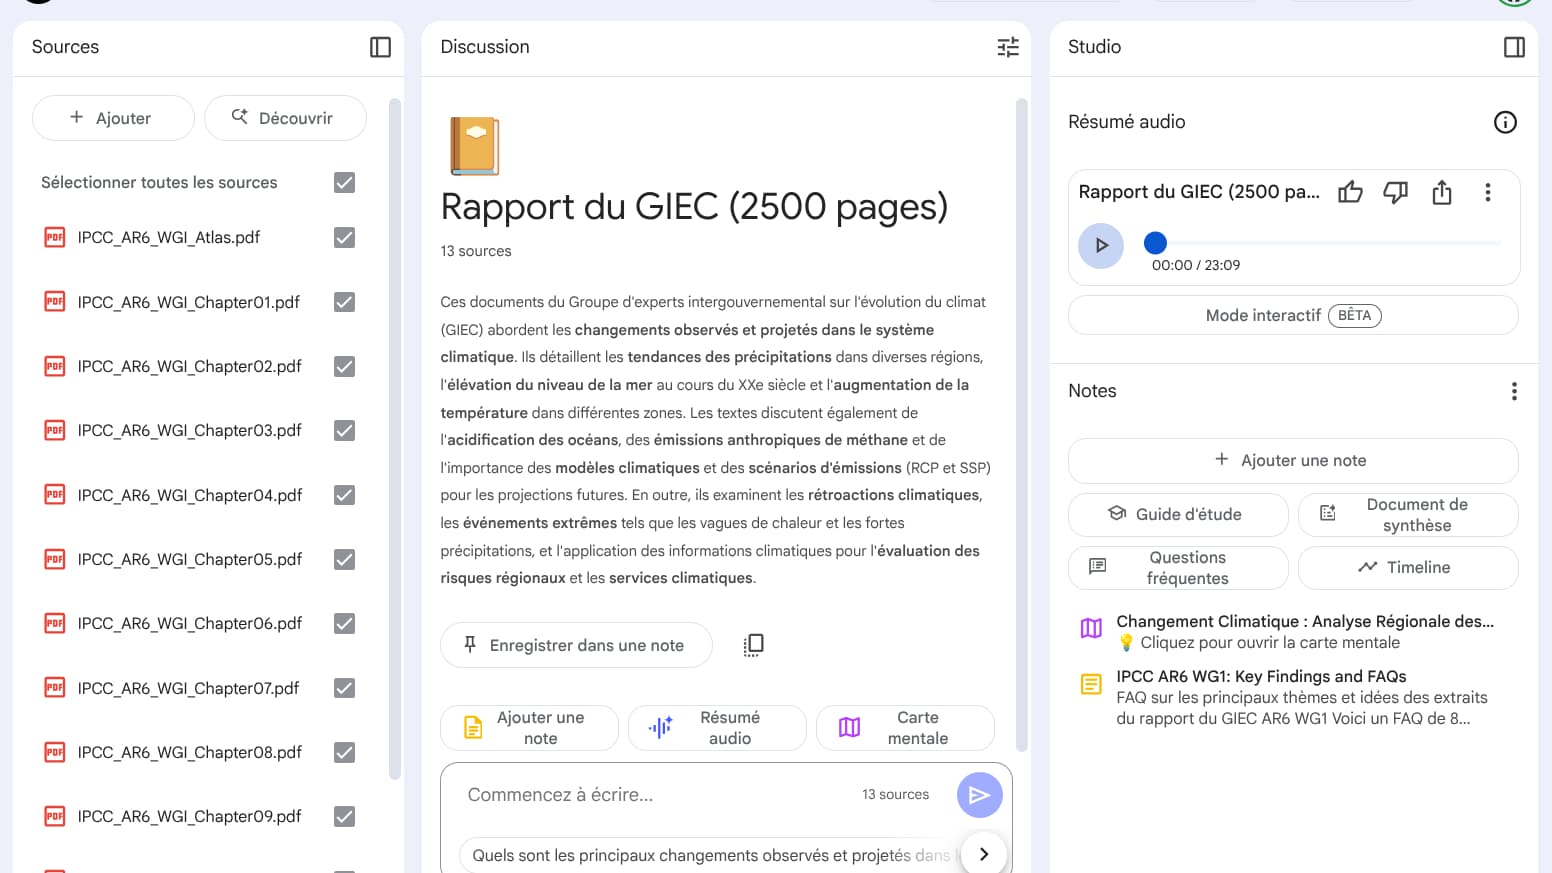The image size is (1552, 873).
Task: Generate a 'Guide d'étude'
Action: point(1178,515)
